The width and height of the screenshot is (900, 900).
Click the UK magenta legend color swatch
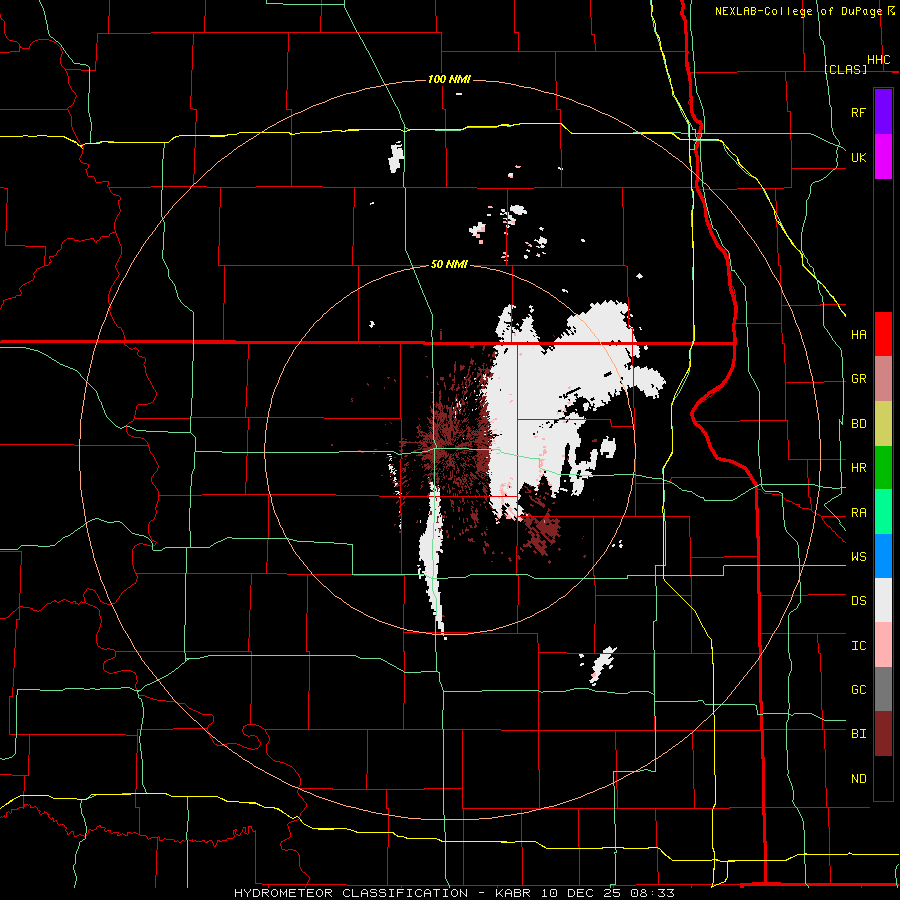[x=883, y=156]
